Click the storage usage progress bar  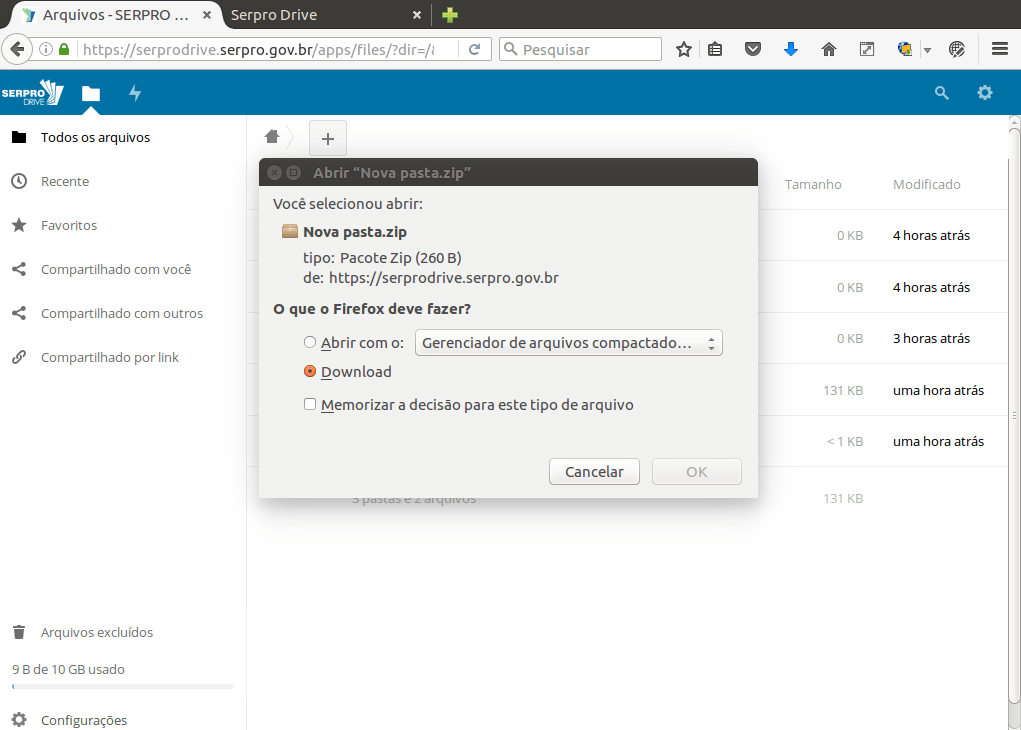[x=123, y=686]
